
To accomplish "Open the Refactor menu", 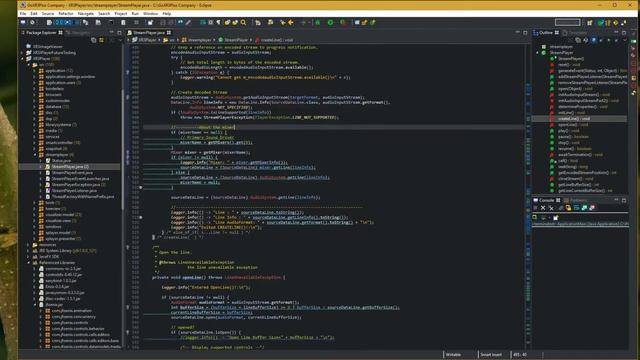I will point(66,13).
